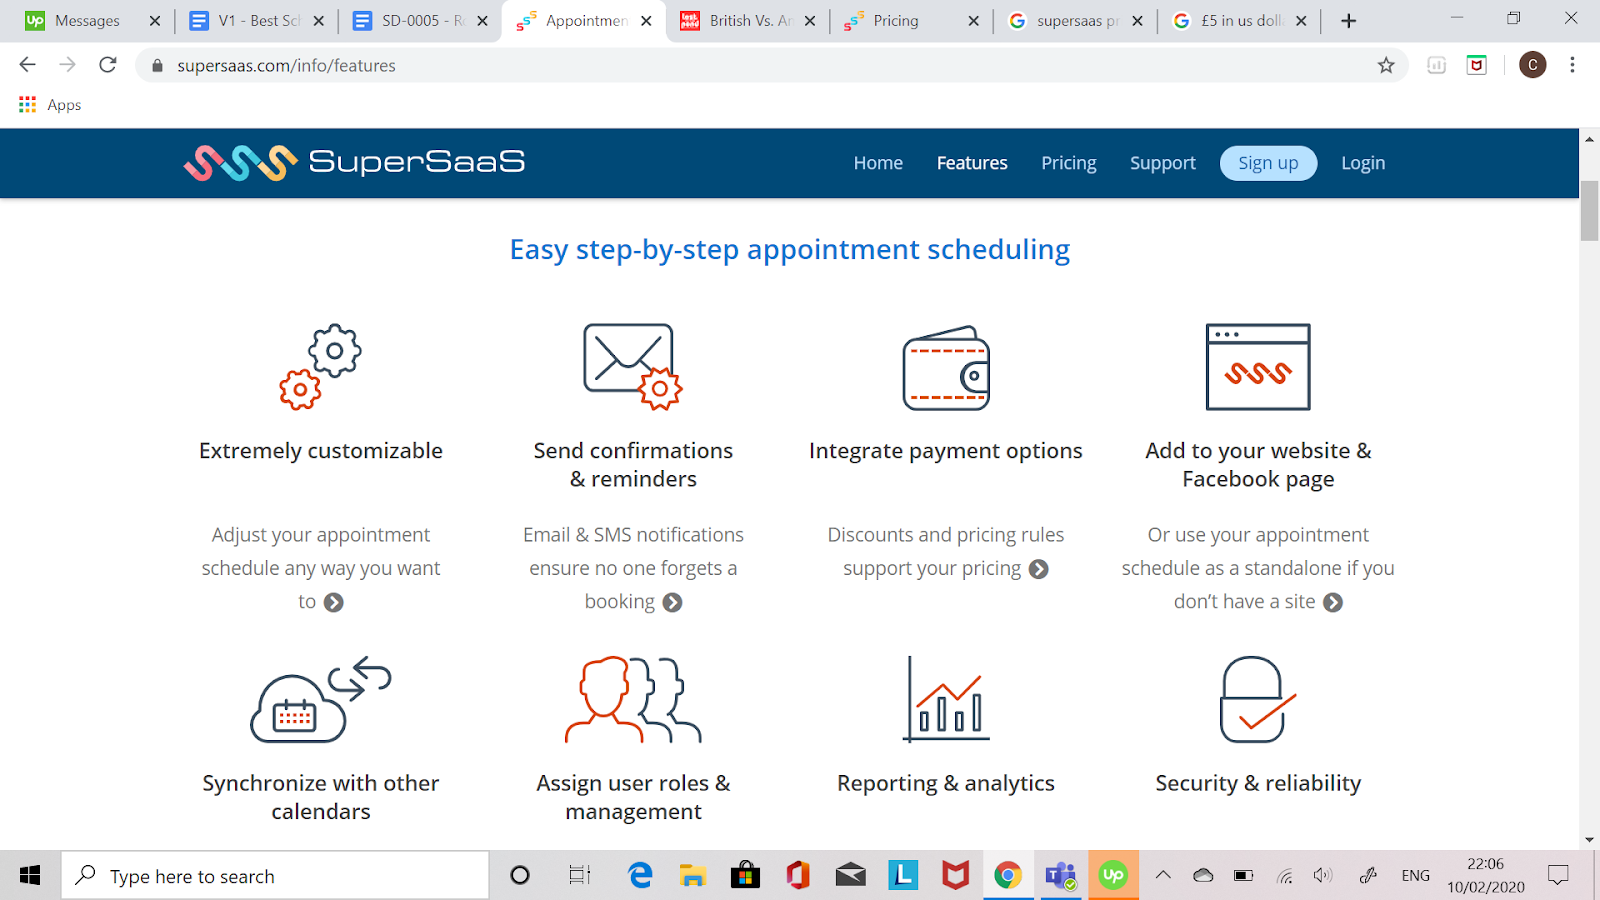Open Features in site navigation

(972, 163)
